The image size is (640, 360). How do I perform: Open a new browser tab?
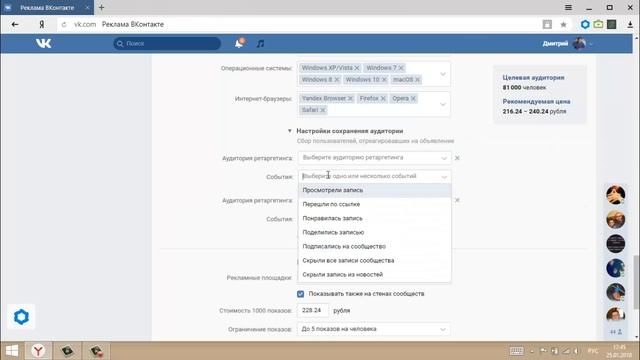click(x=102, y=7)
